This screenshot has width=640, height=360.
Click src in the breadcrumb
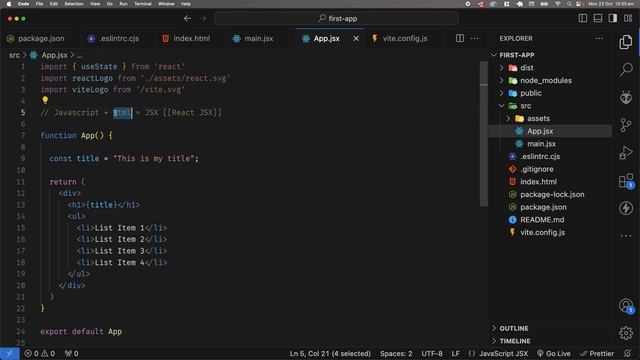click(14, 55)
